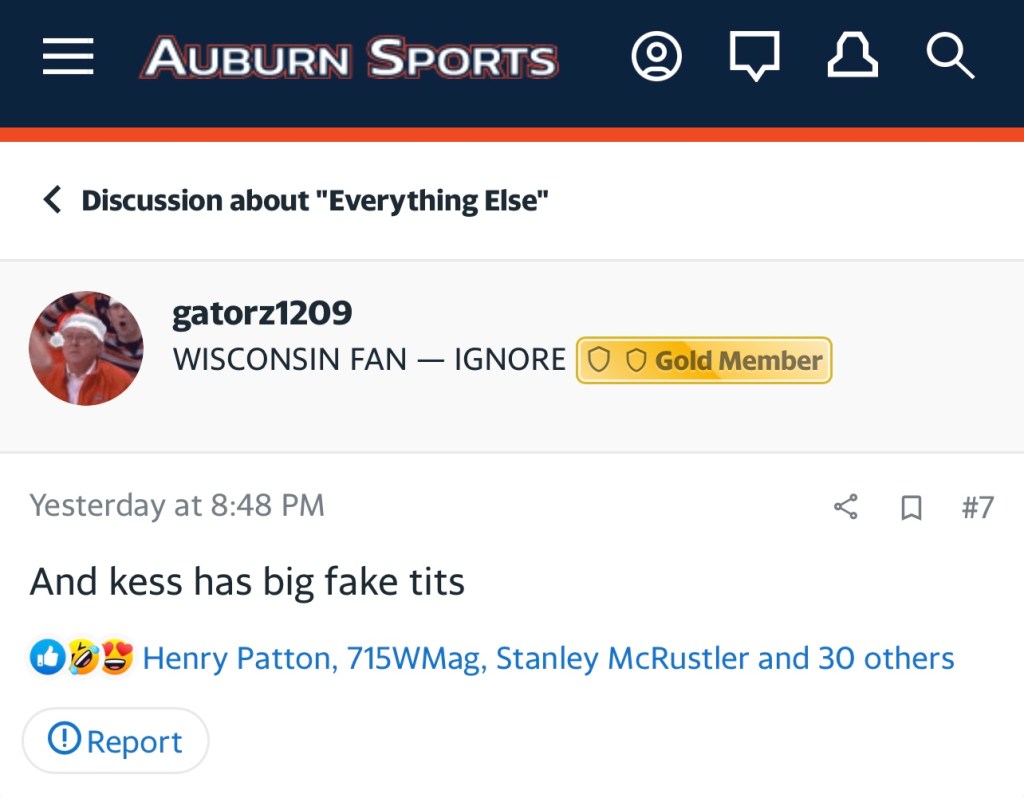Click the Gold Member badge
Screen dimensions: 1024x798
point(704,360)
